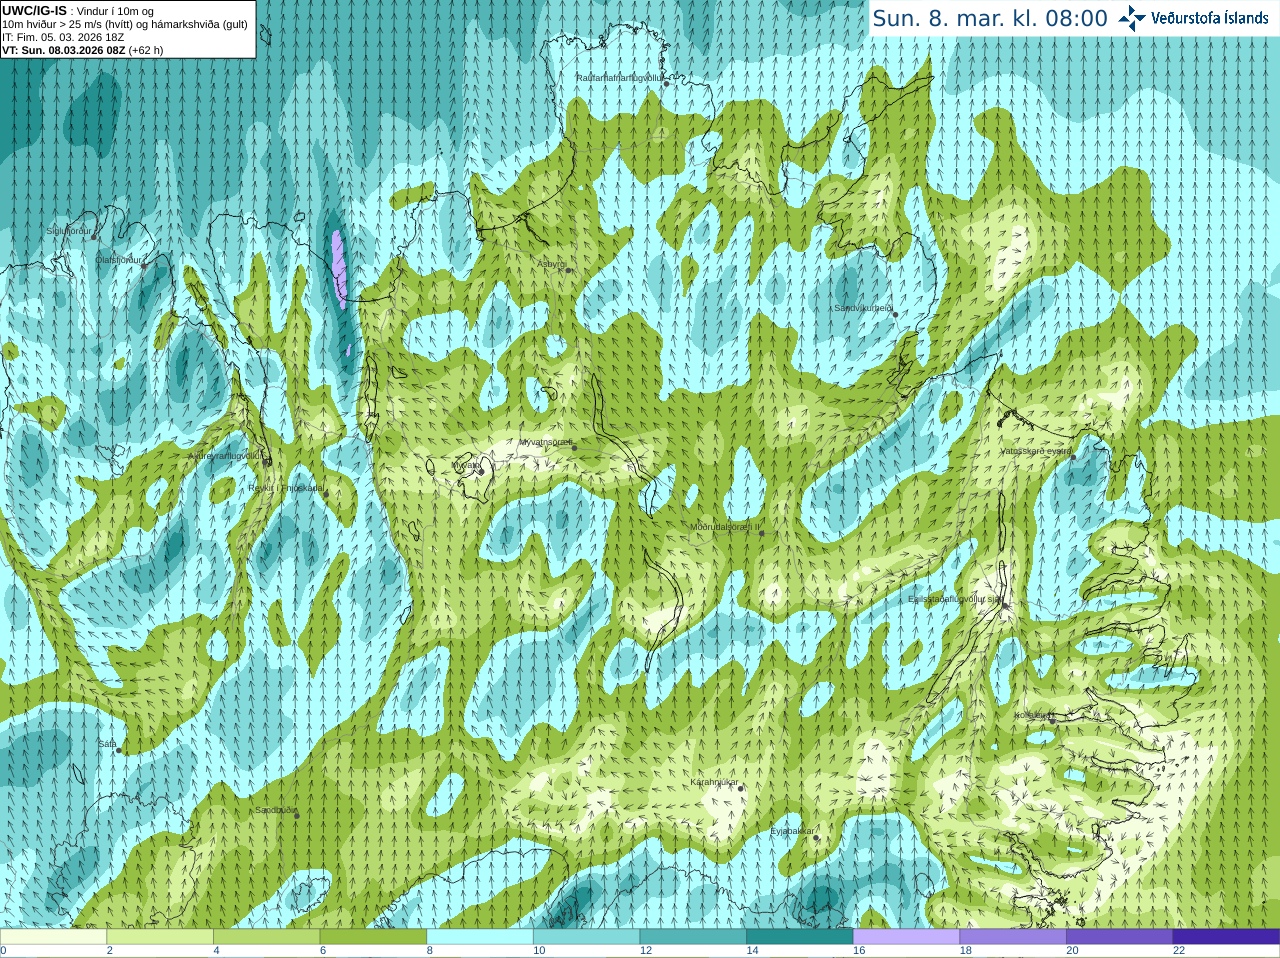The image size is (1280, 958).
Task: Select the Egilsstaðaflugvöllur station label
Action: (955, 599)
